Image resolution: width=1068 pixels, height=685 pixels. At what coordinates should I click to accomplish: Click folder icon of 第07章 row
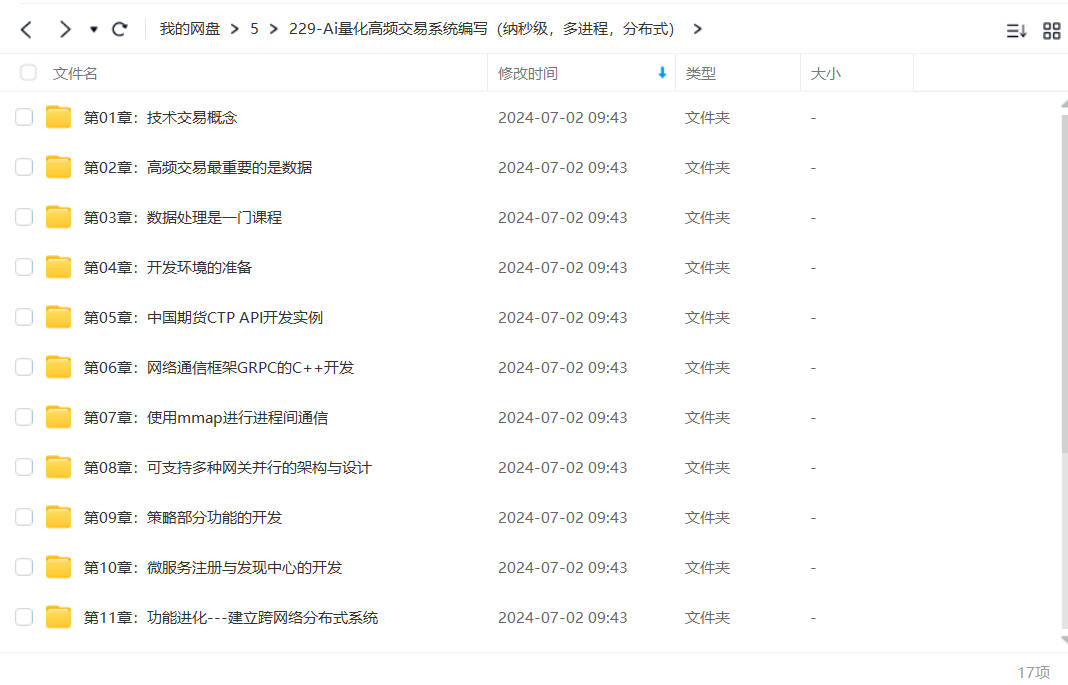pyautogui.click(x=59, y=417)
